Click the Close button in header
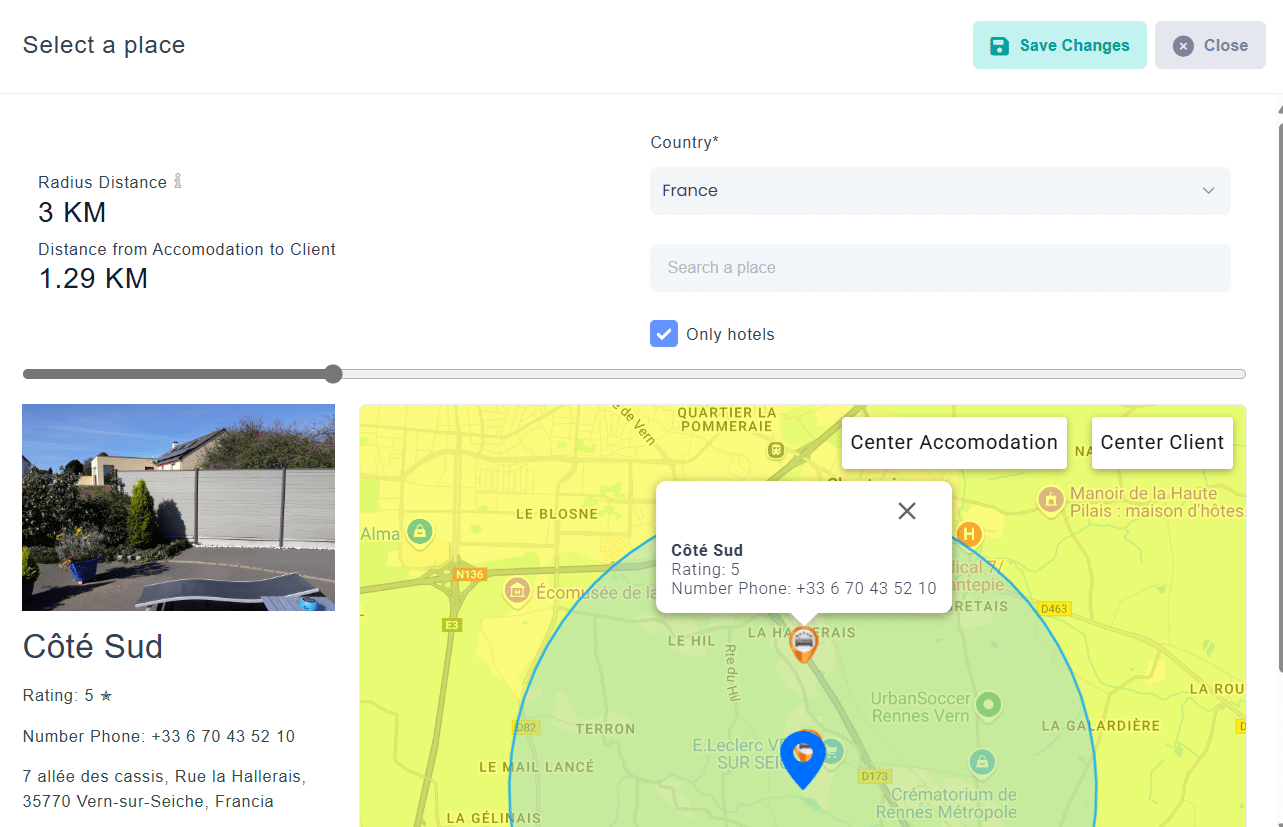The width and height of the screenshot is (1283, 827). coord(1210,45)
